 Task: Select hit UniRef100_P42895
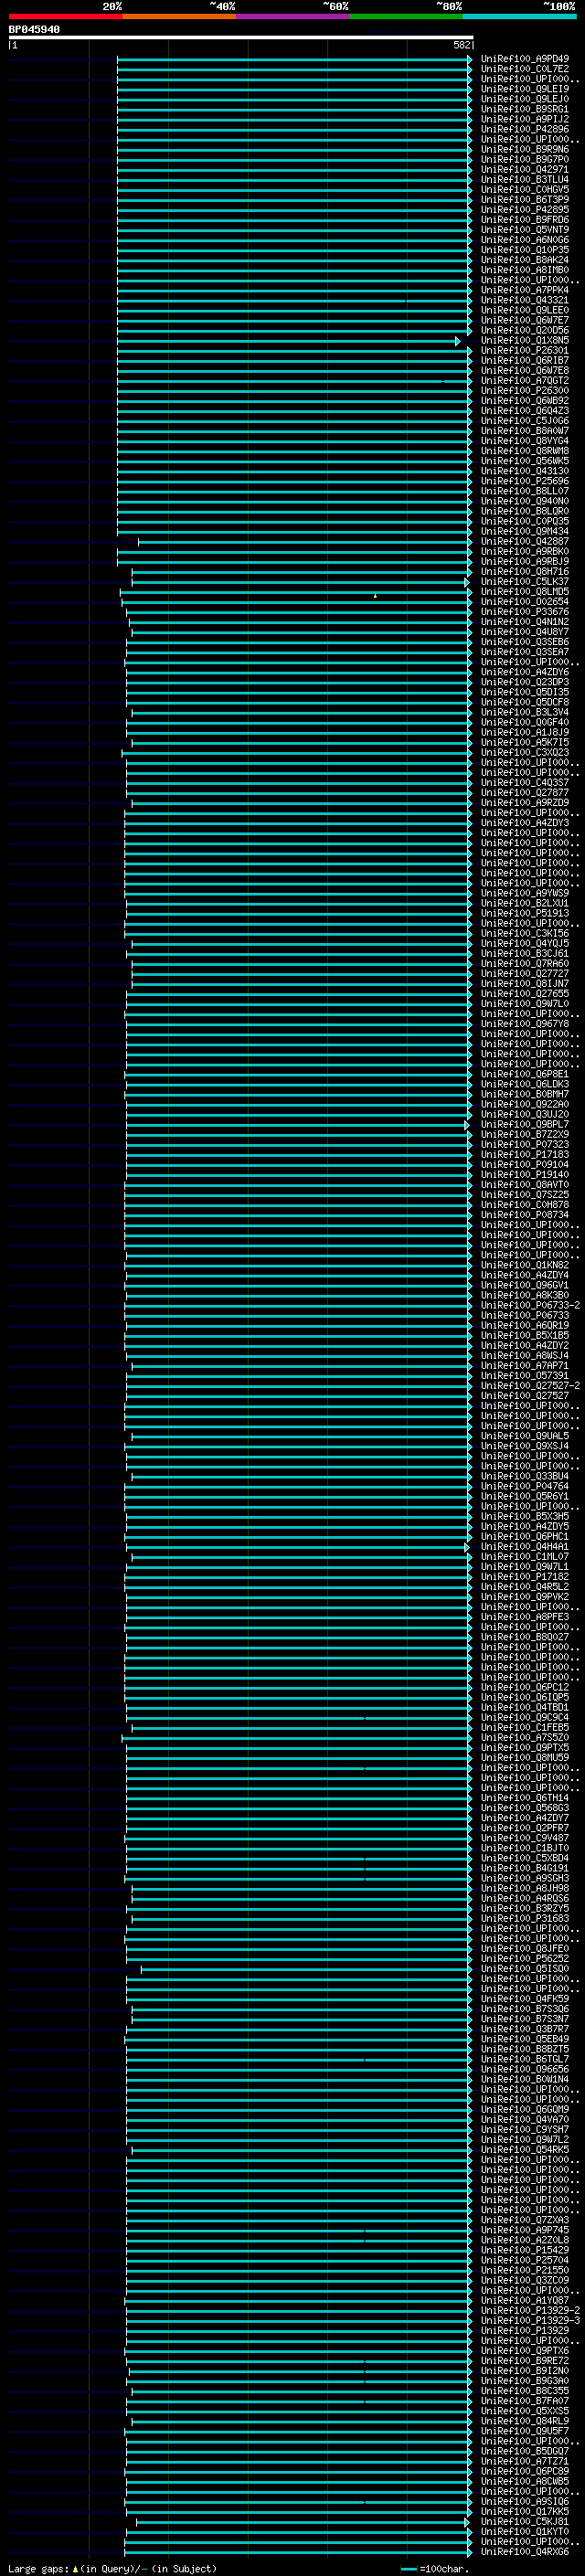[x=524, y=210]
